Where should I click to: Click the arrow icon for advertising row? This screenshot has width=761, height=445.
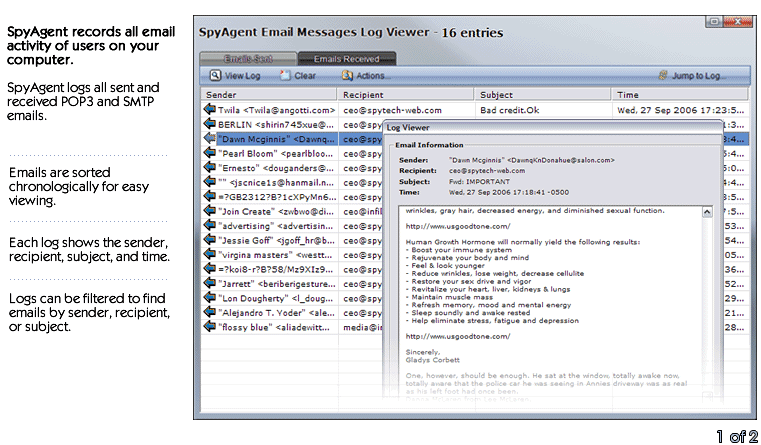pos(210,226)
